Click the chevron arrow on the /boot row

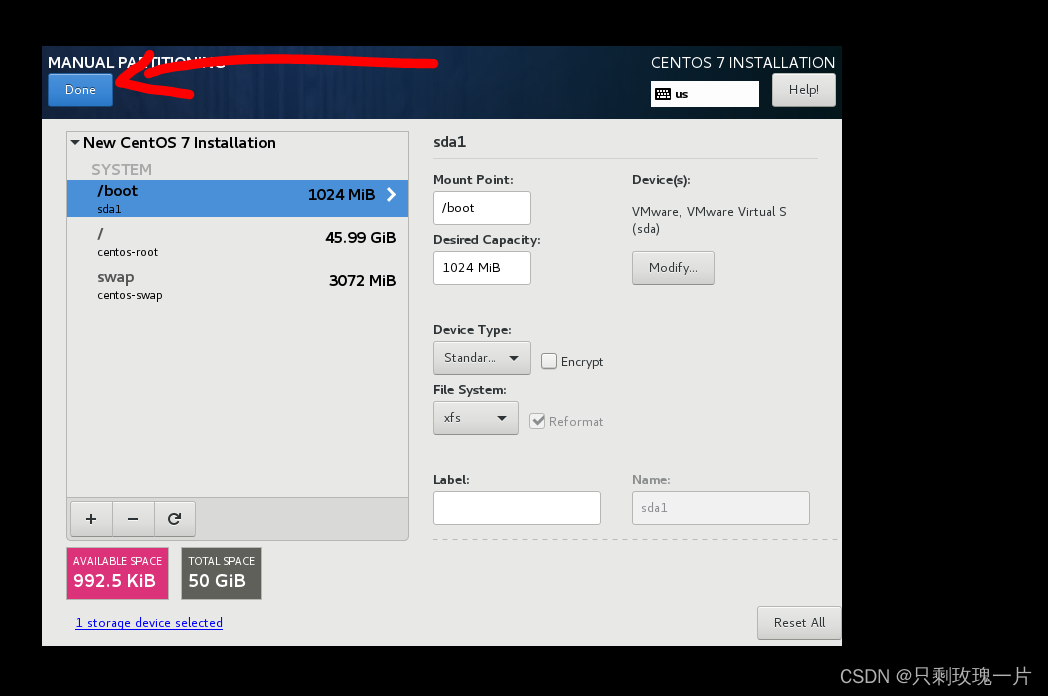[392, 195]
